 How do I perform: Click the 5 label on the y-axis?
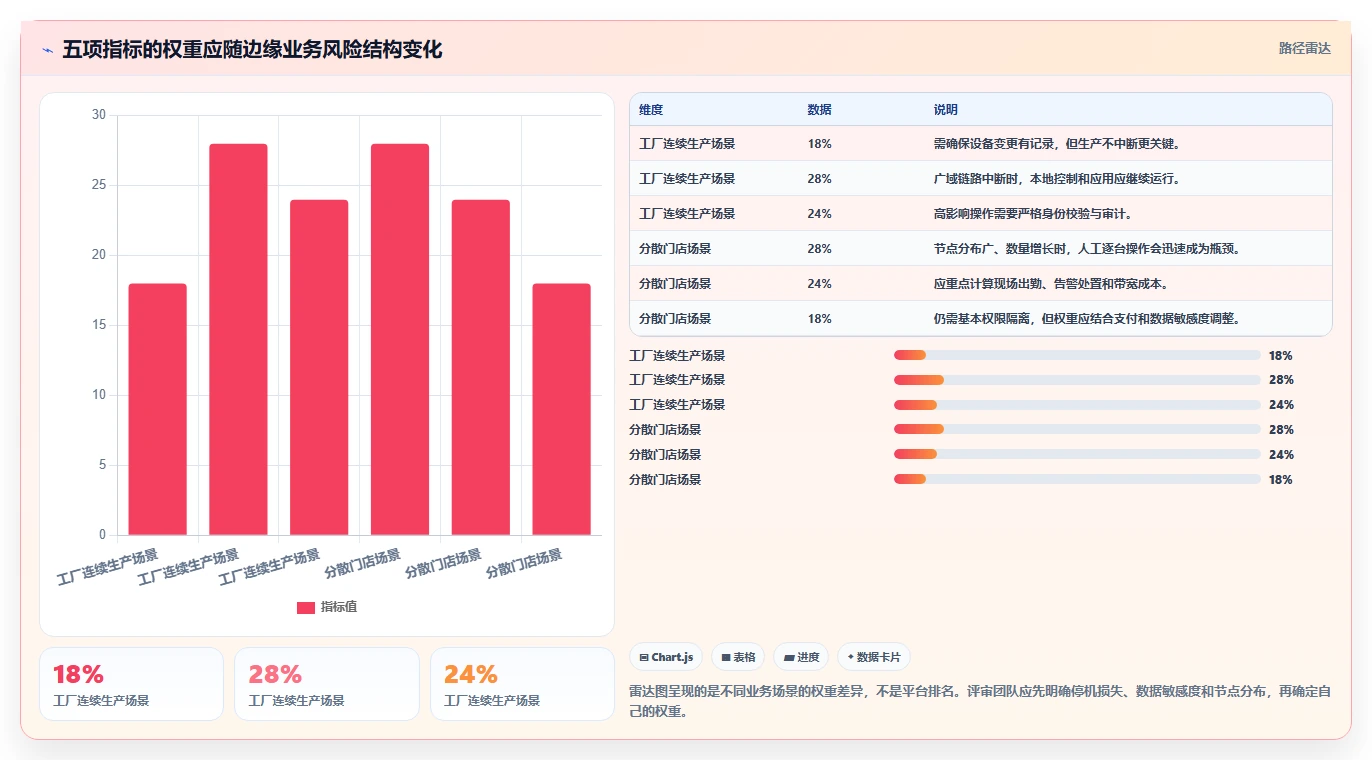102,465
